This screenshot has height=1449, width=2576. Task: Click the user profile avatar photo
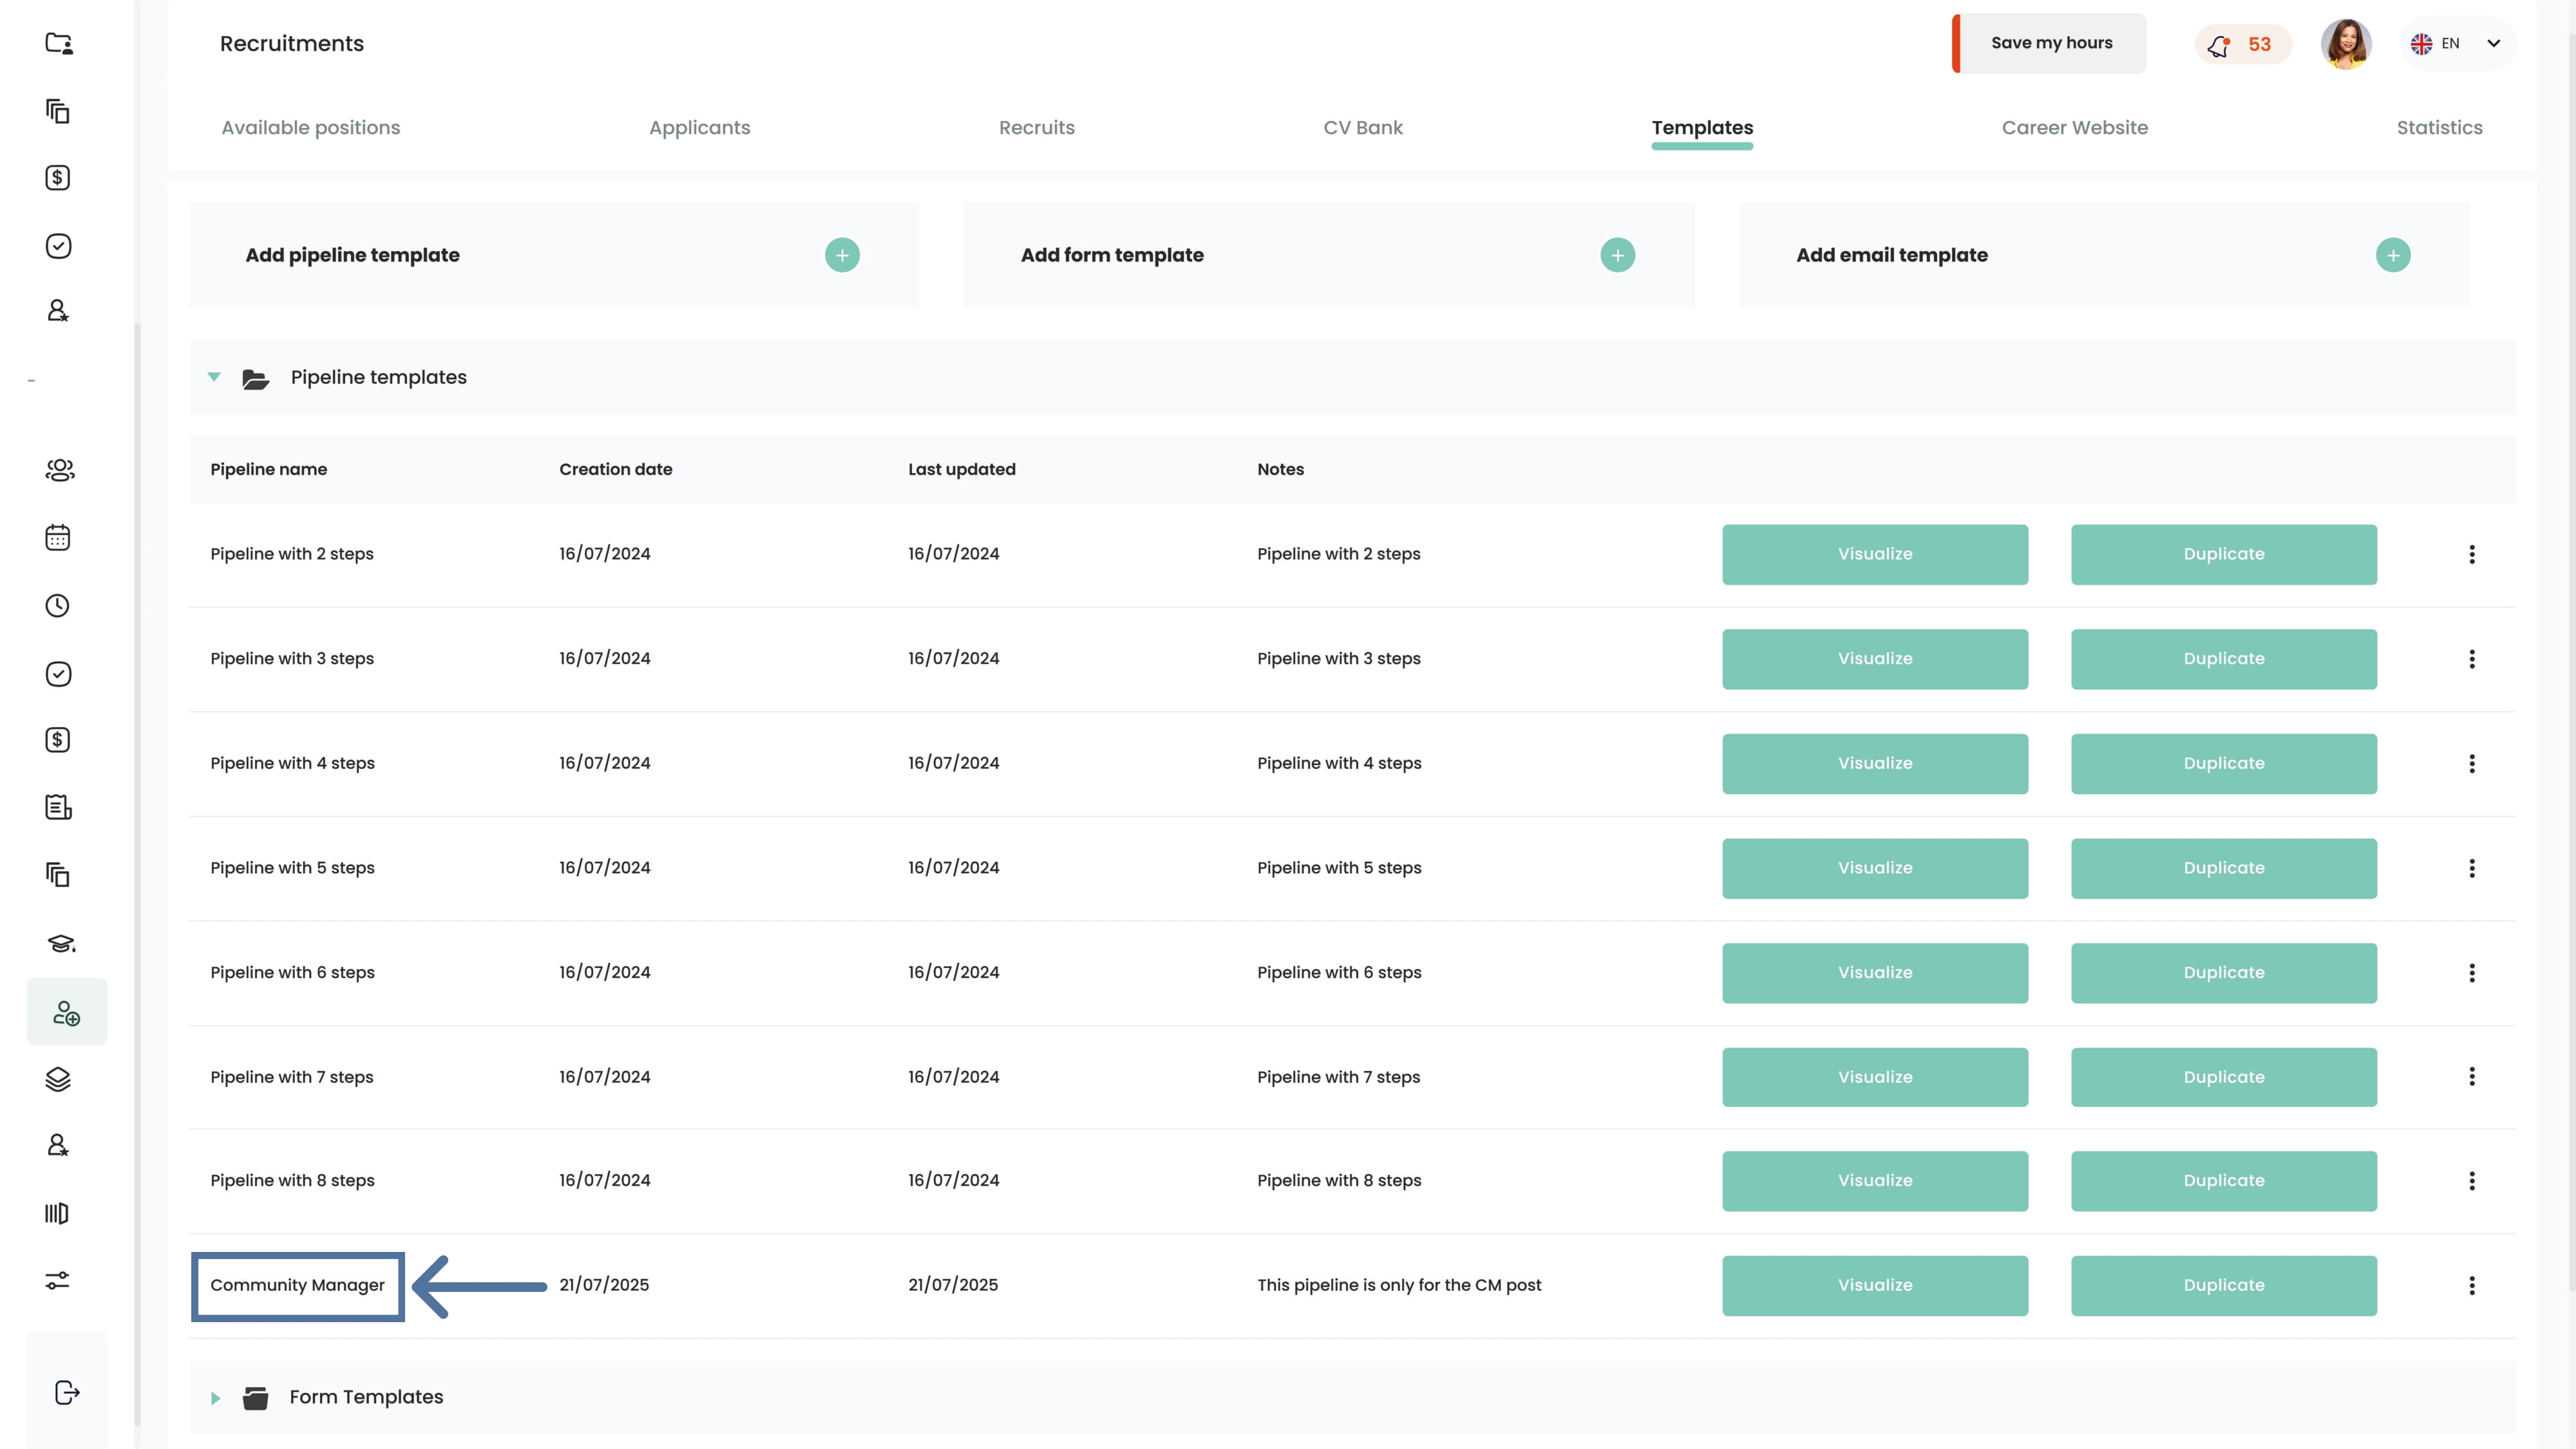pos(2345,44)
